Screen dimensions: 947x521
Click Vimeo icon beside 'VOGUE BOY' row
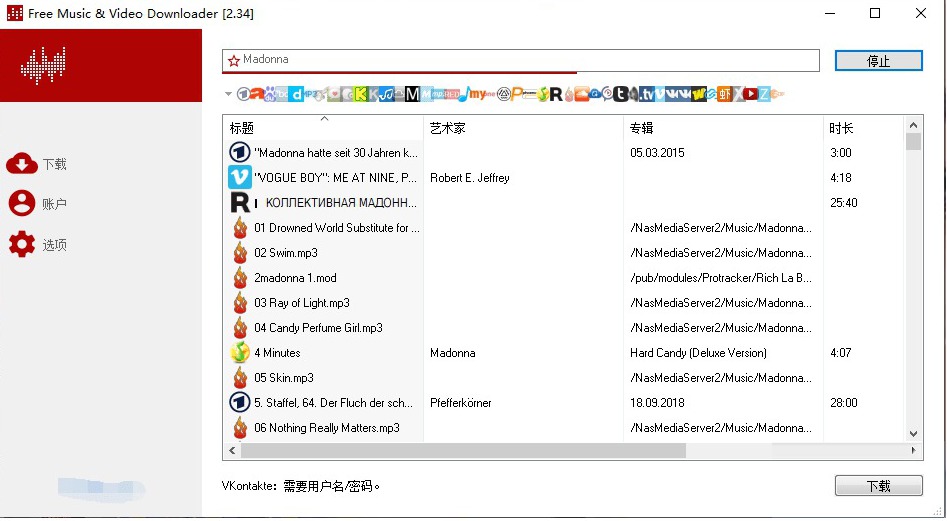(x=240, y=177)
